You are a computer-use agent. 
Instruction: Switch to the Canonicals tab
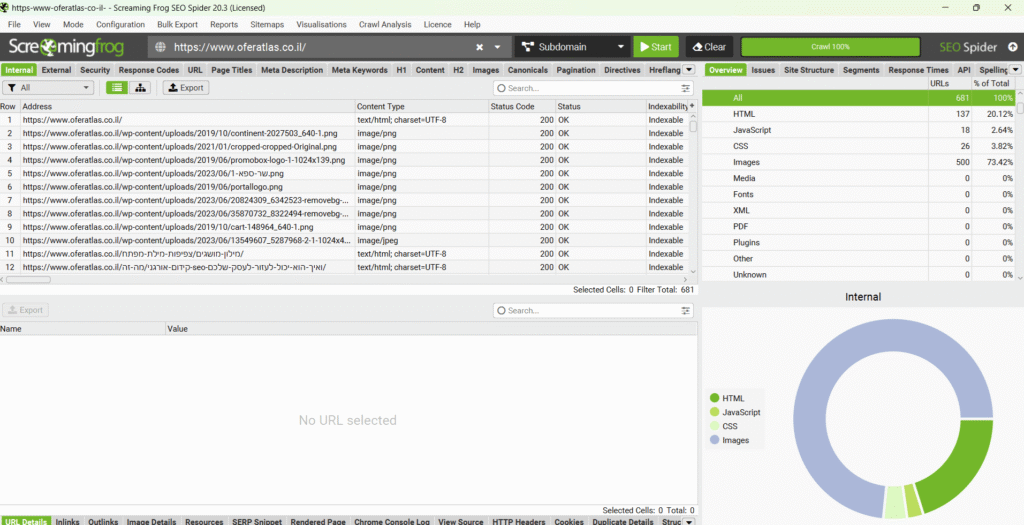pyautogui.click(x=528, y=70)
